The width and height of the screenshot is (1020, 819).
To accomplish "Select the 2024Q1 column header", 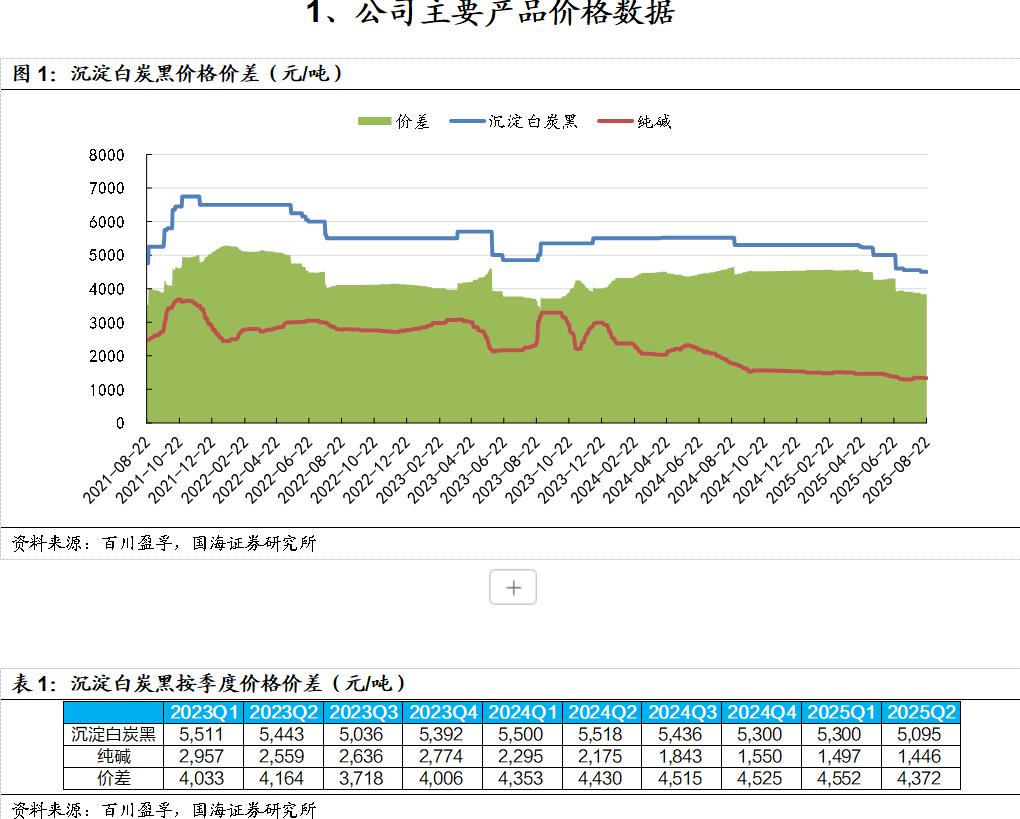I will tap(522, 712).
